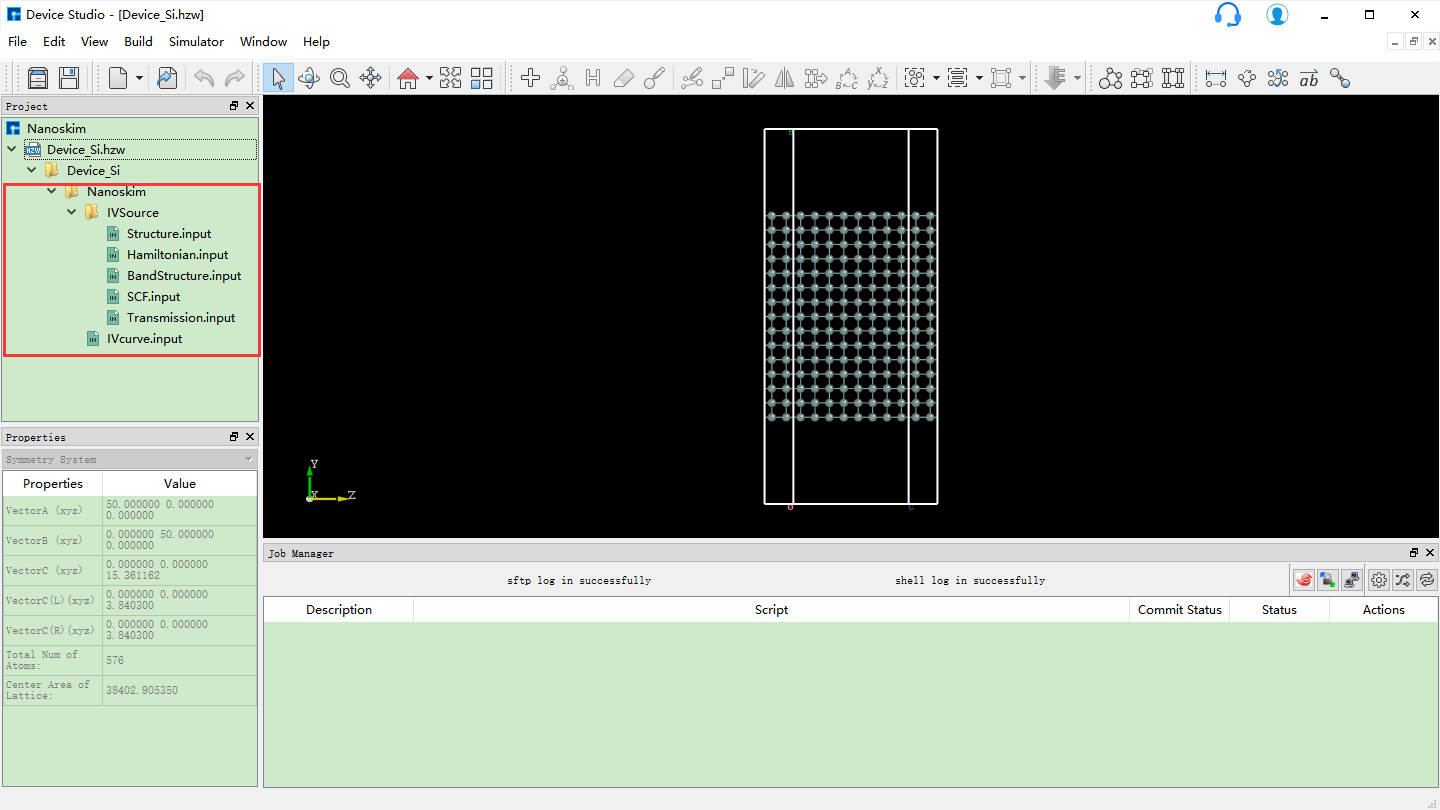The width and height of the screenshot is (1440, 810).
Task: Click the headset support icon
Action: coord(1227,15)
